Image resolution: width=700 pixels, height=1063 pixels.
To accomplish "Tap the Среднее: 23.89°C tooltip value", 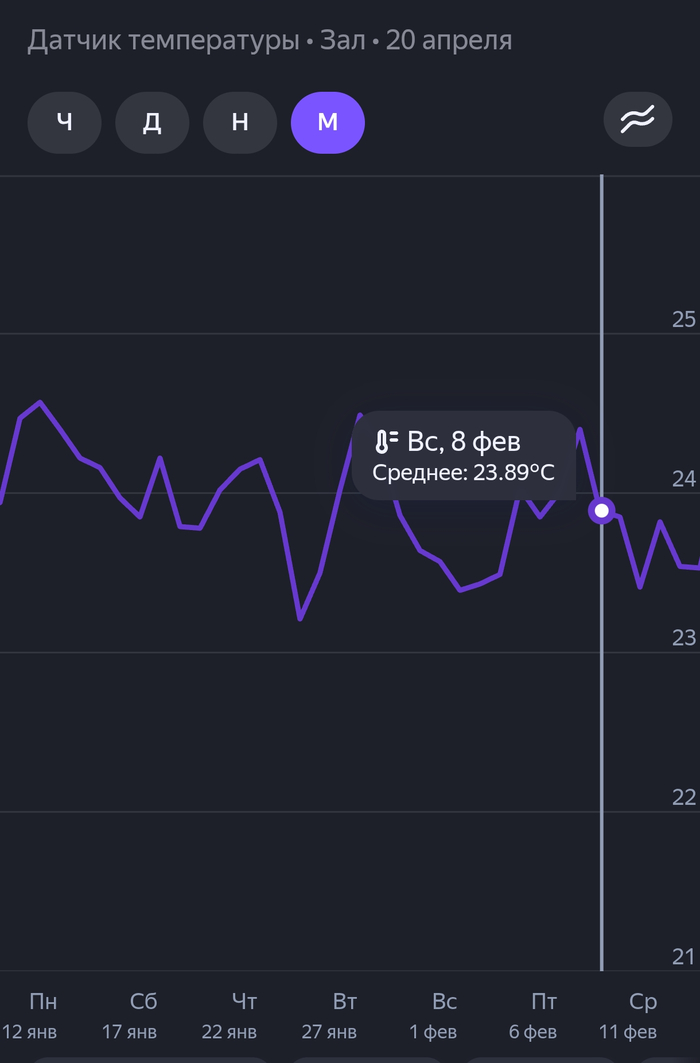I will click(x=464, y=473).
